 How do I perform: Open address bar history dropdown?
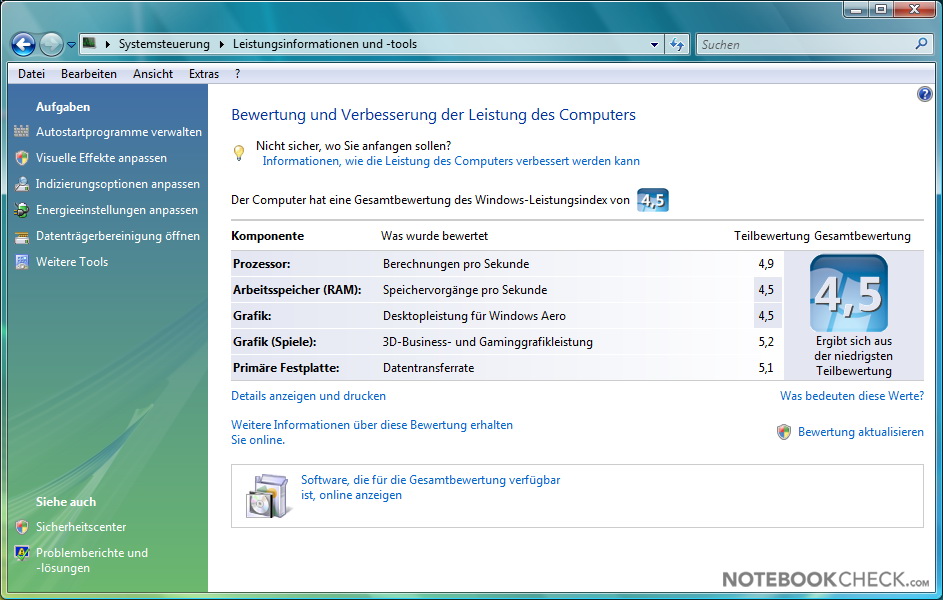(654, 44)
